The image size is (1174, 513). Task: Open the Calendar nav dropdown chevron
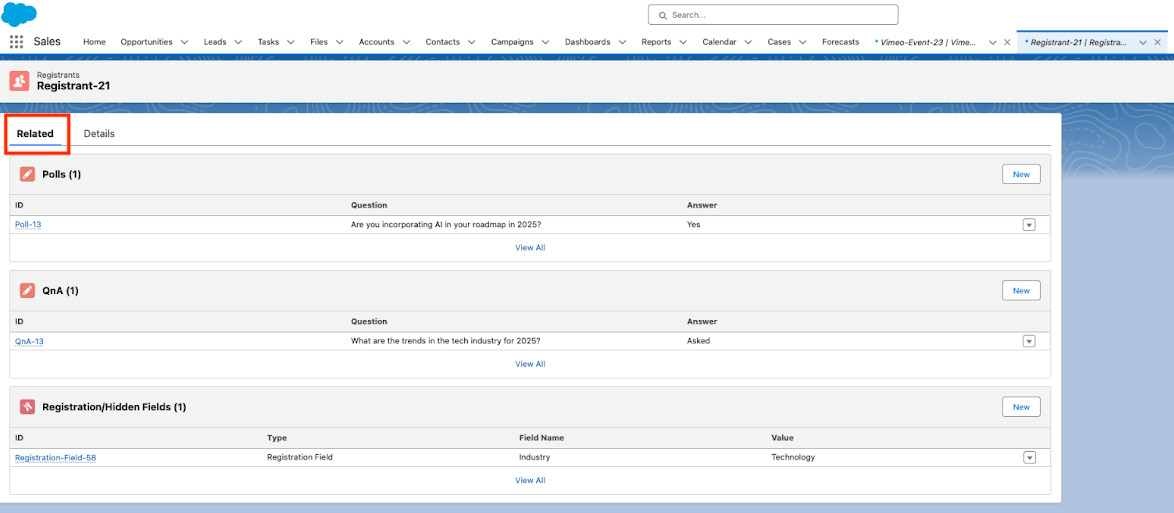point(748,43)
